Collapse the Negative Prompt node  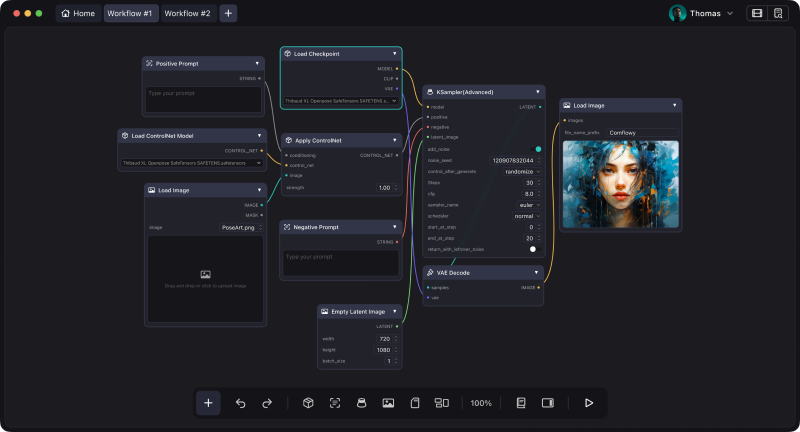click(394, 227)
